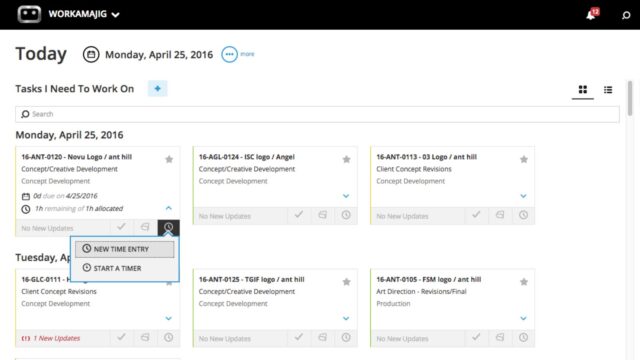Star the 16-ANT-0105 FSM logo card
640x360 pixels.
pyautogui.click(x=524, y=282)
